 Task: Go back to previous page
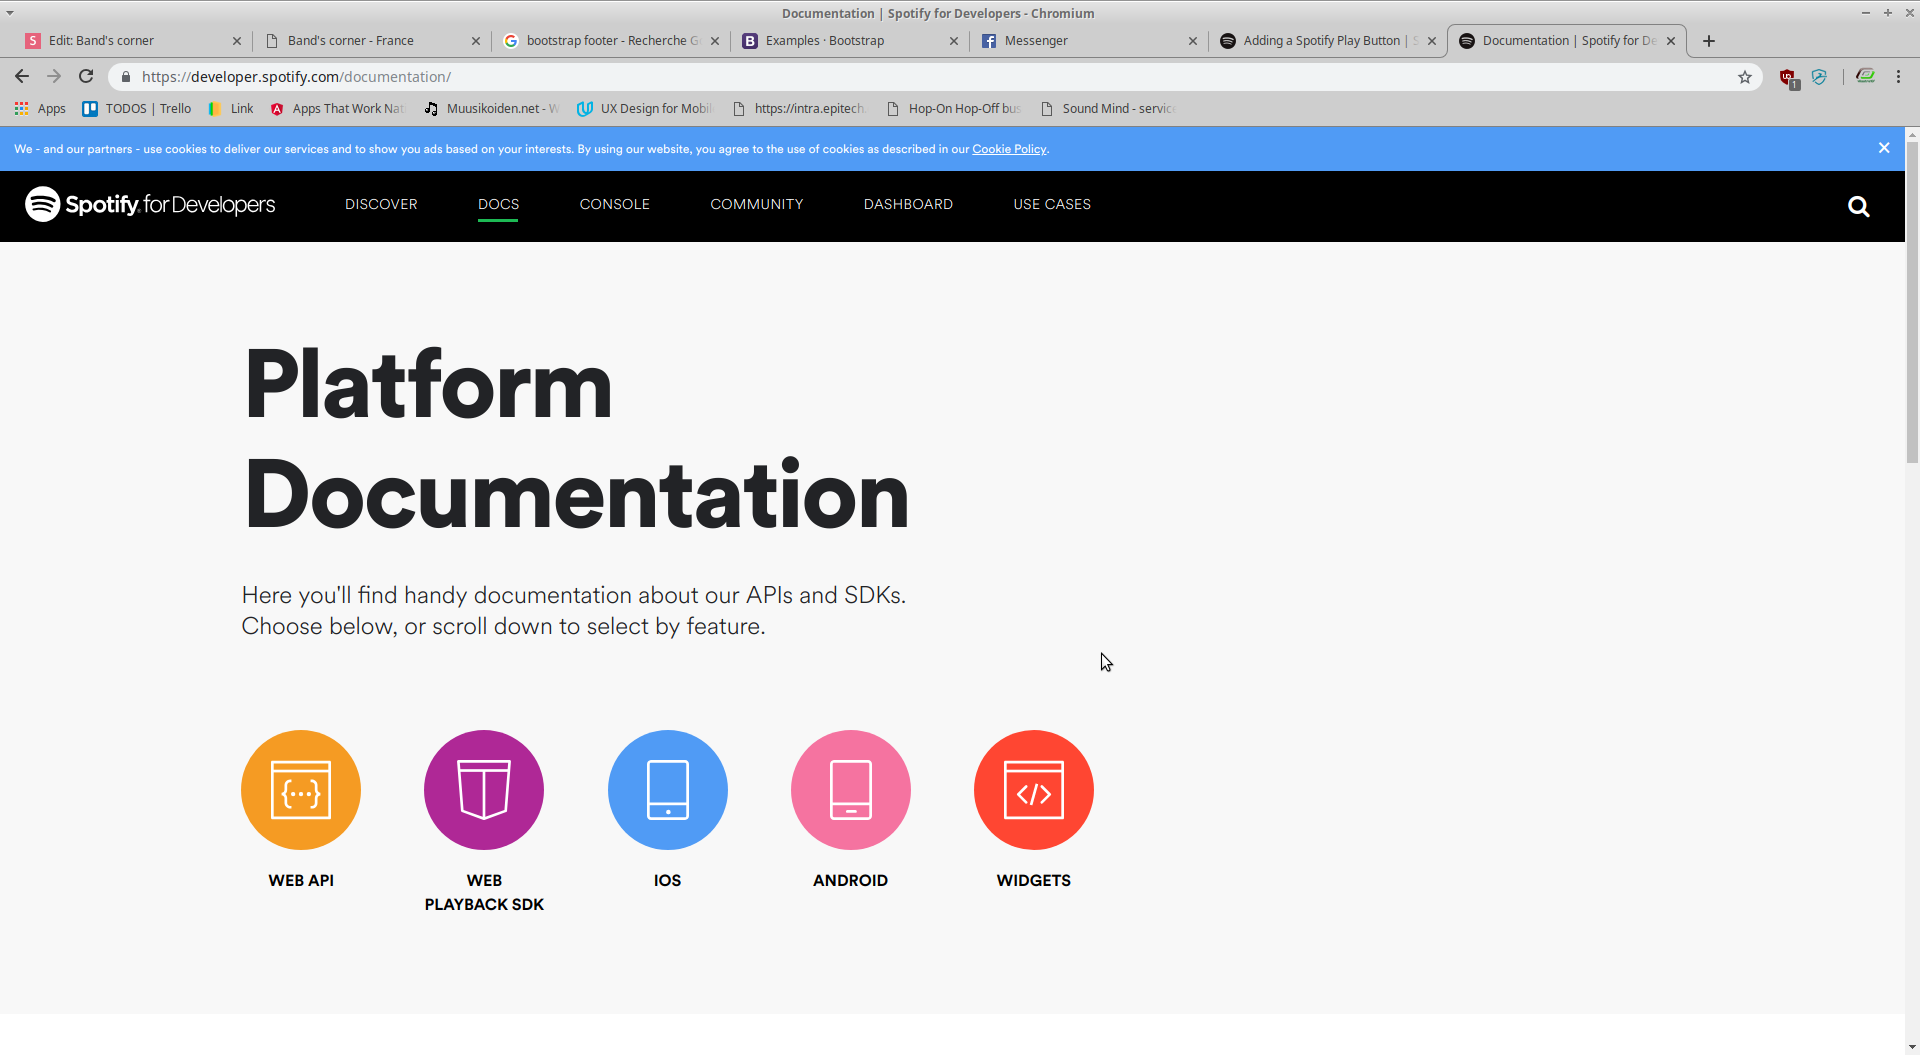[x=22, y=76]
